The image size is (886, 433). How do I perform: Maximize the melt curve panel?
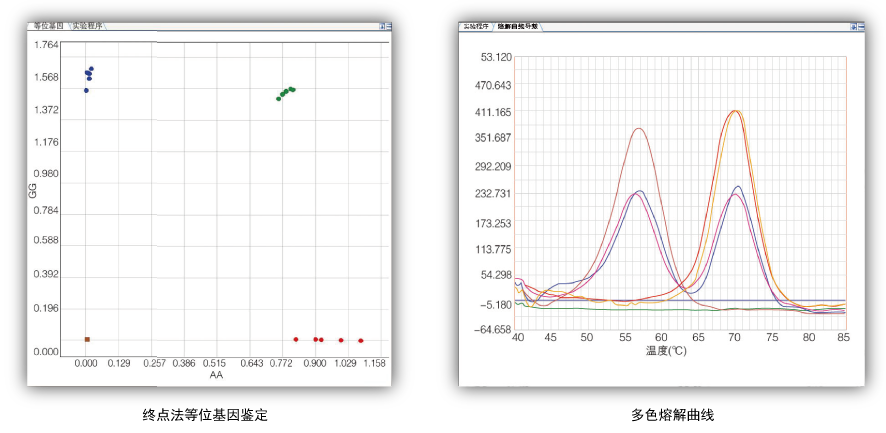853,27
